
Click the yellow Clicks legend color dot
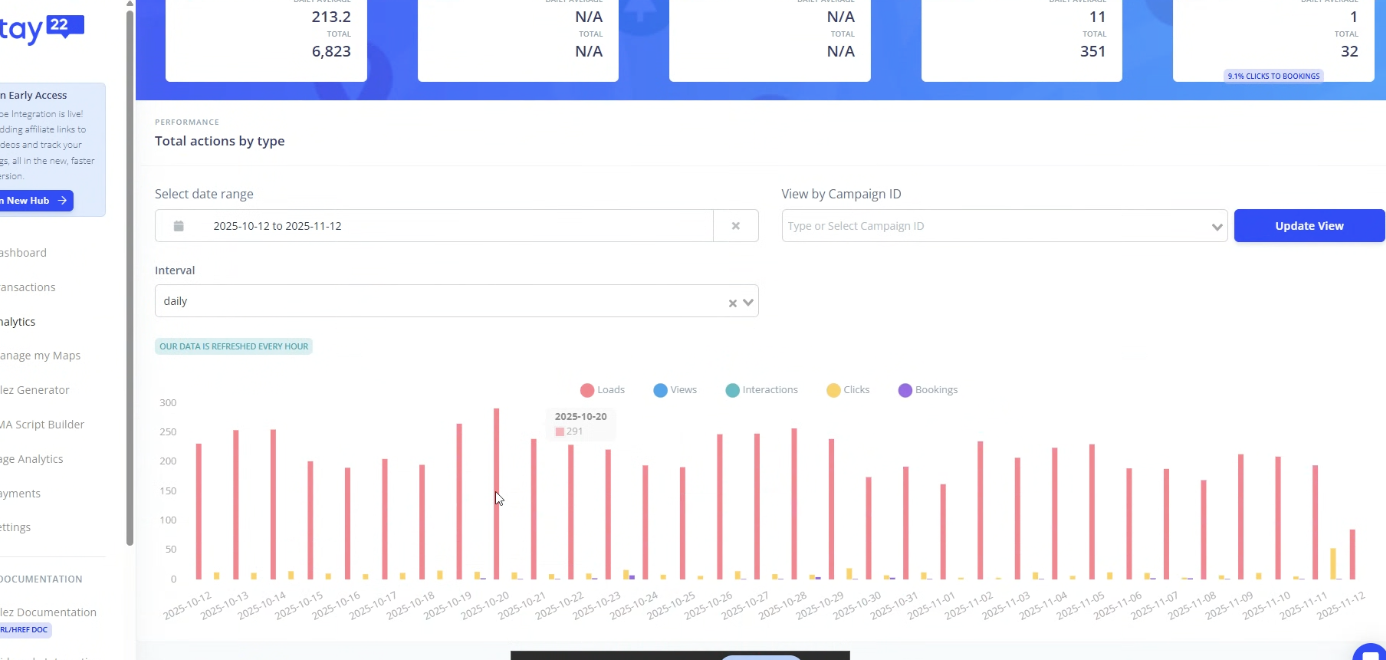click(833, 390)
